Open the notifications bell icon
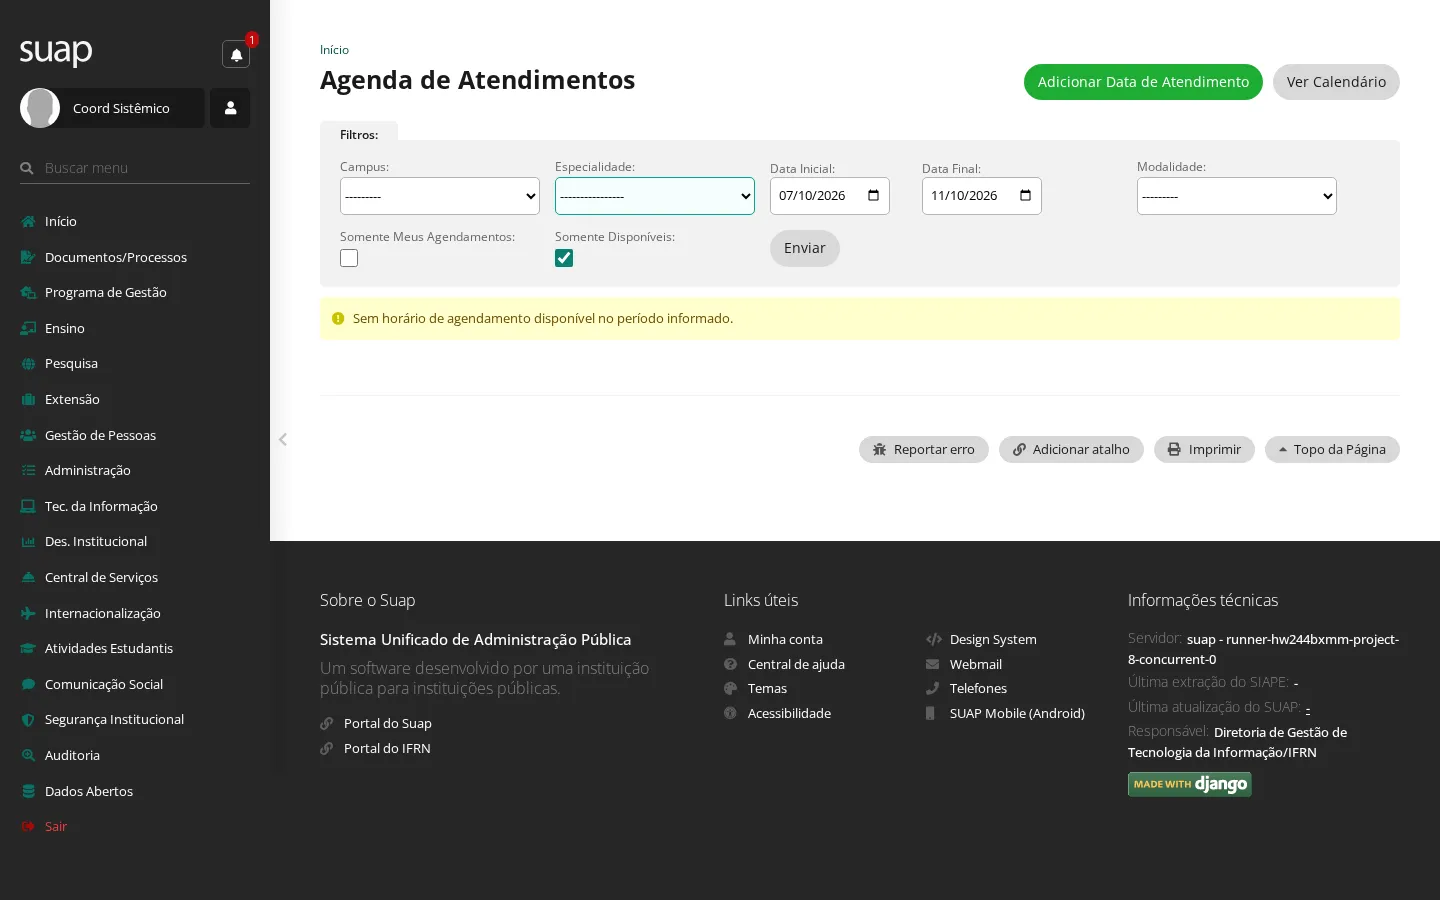1440x900 pixels. [236, 54]
